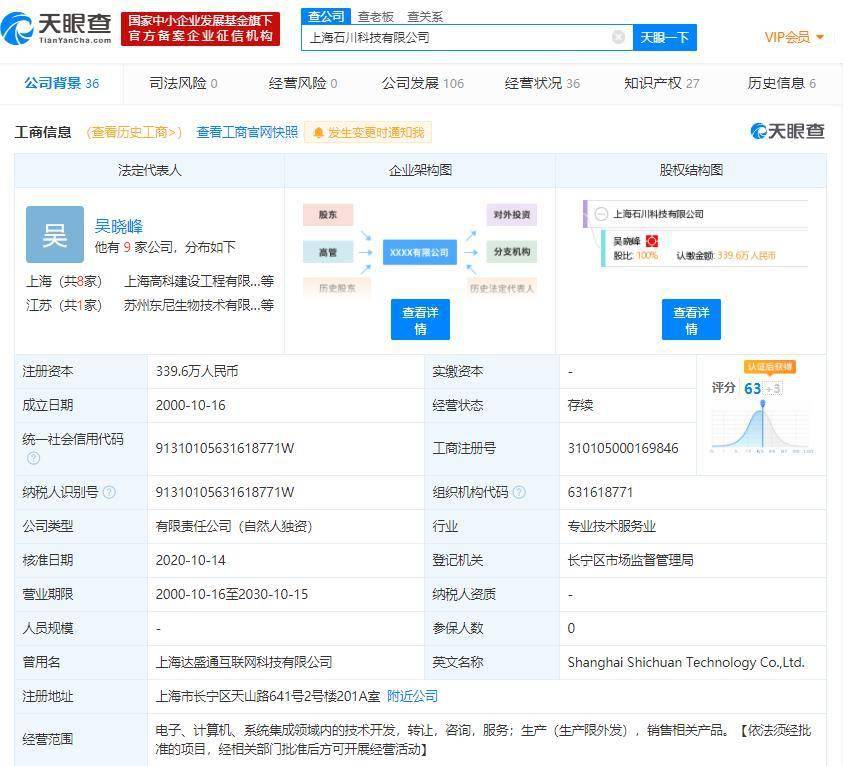Screen dimensions: 843x766
Task: Click 查看详情 under 企业架构图
Action: coord(420,319)
